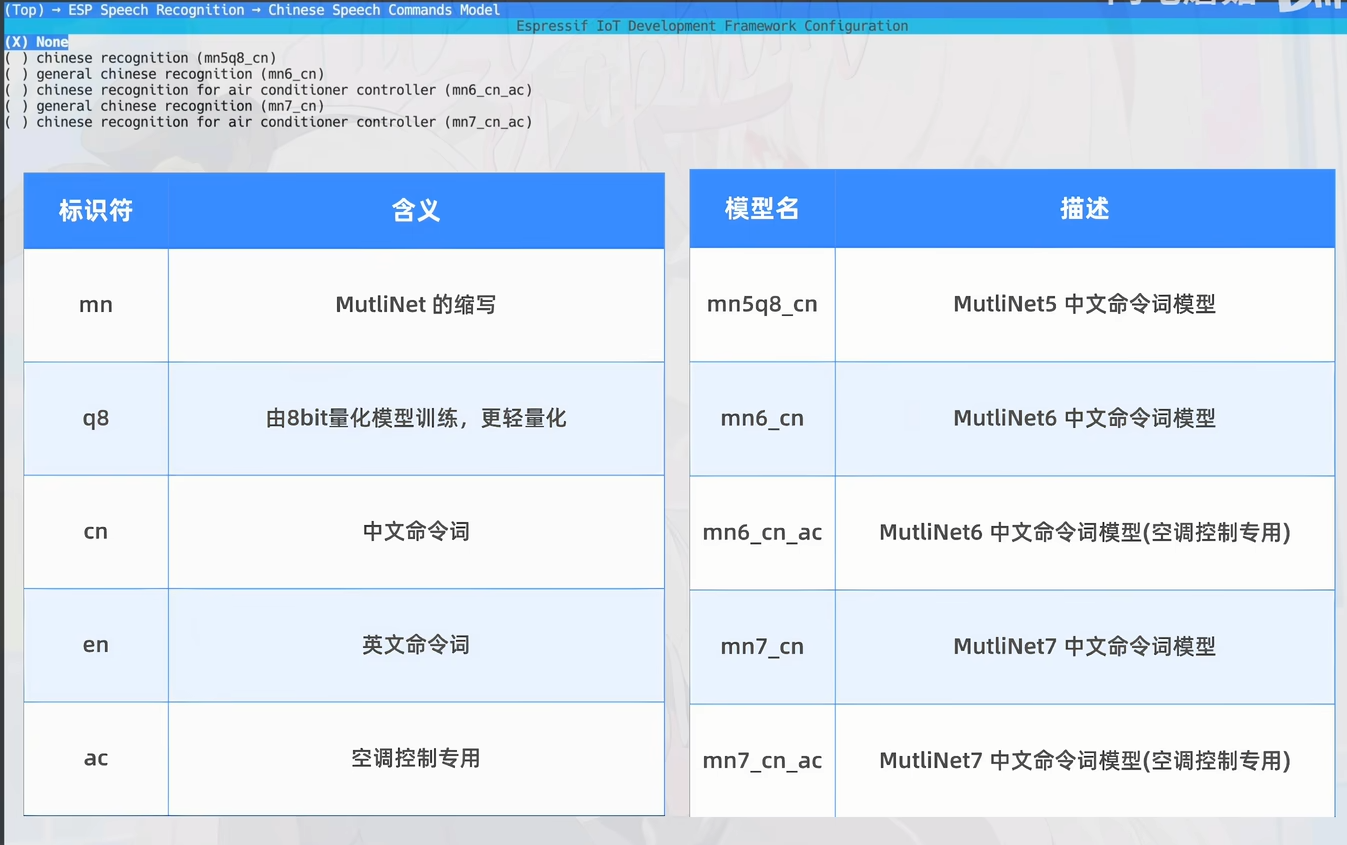Click the 标识符 table header
The height and width of the screenshot is (845, 1347).
click(x=96, y=210)
